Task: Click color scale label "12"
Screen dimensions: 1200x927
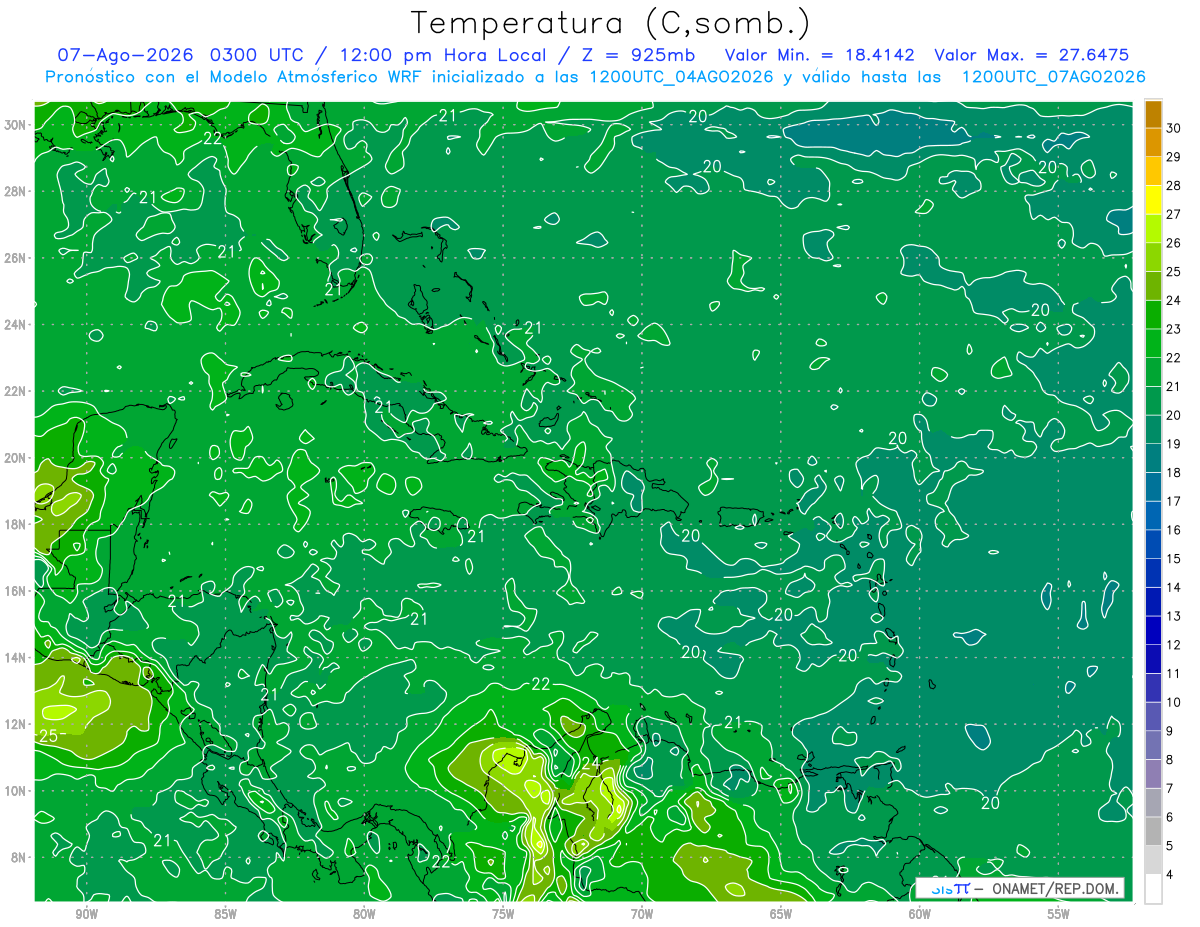Action: click(1173, 645)
